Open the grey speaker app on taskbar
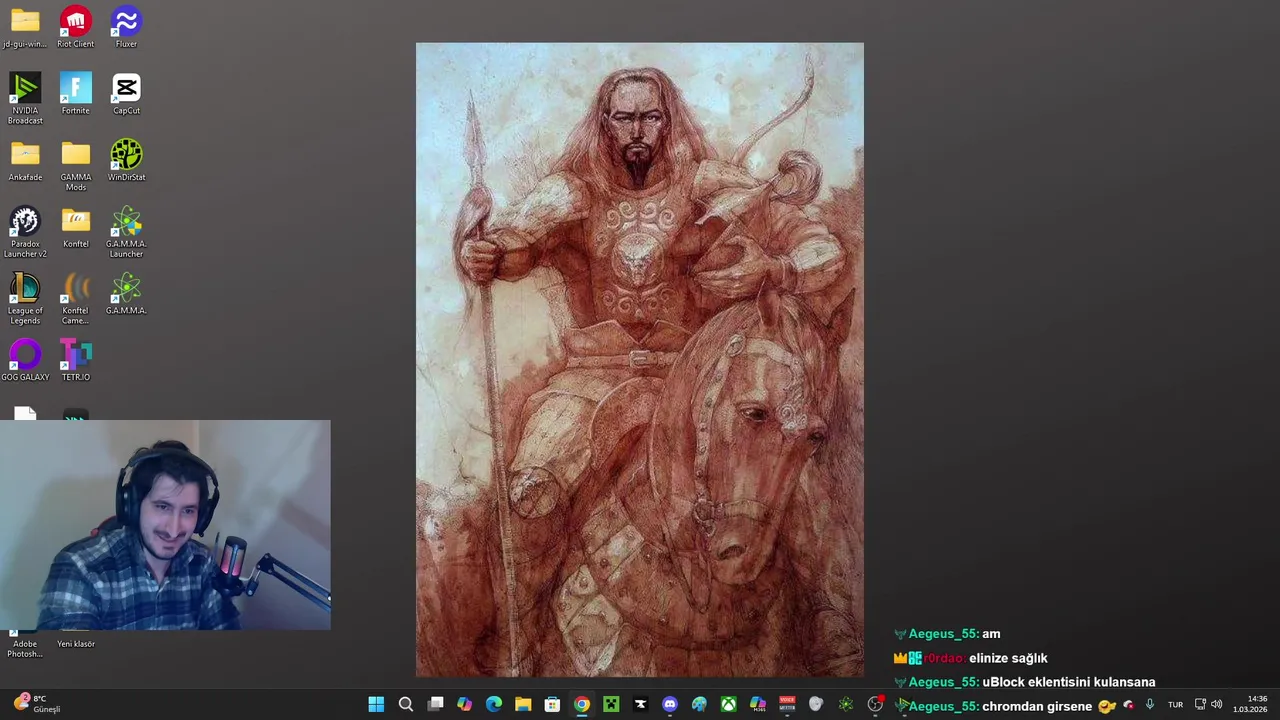 pos(816,705)
